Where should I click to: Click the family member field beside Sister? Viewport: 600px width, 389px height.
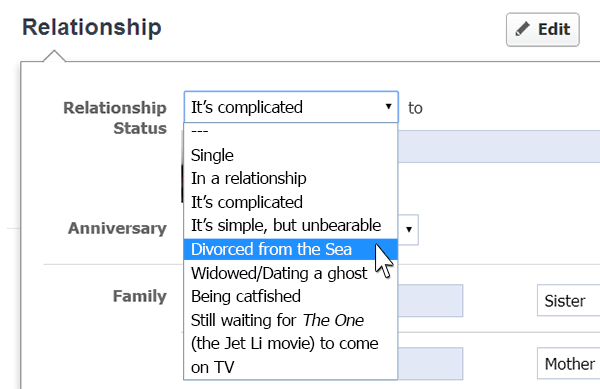click(430, 301)
